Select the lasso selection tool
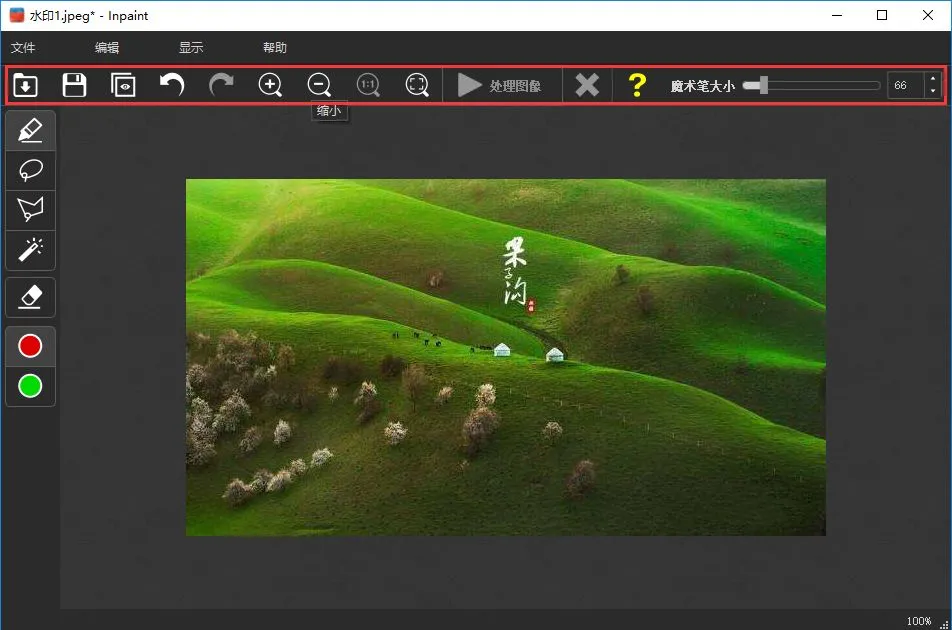The image size is (952, 630). pyautogui.click(x=30, y=170)
